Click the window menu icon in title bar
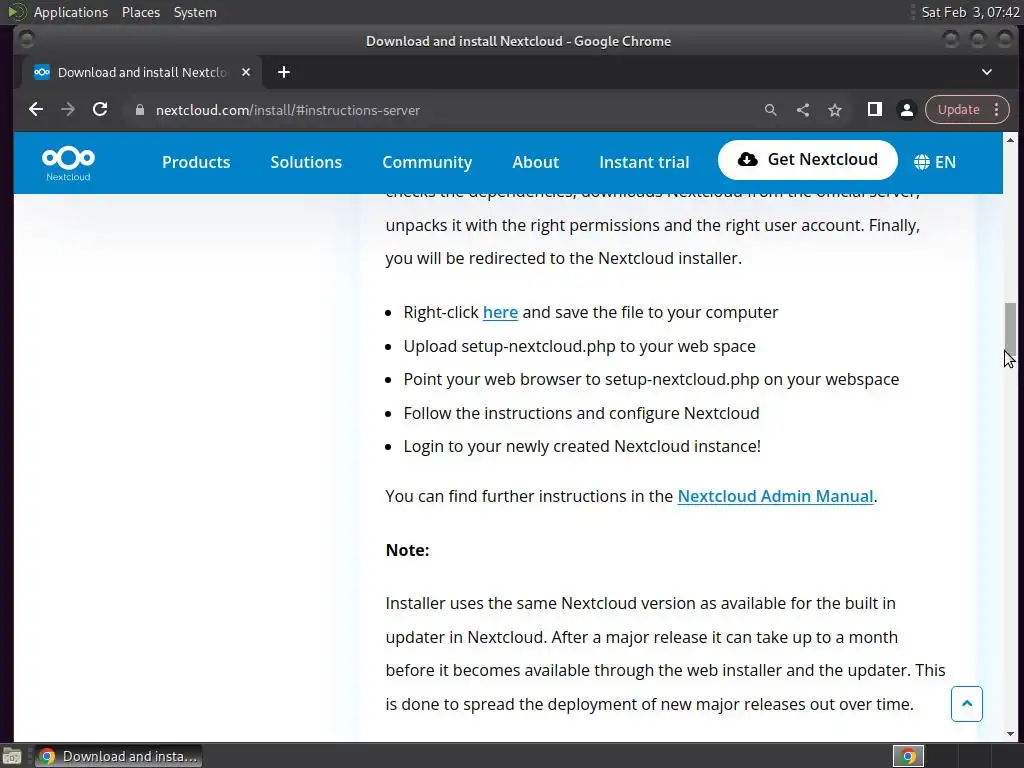 pos(27,40)
